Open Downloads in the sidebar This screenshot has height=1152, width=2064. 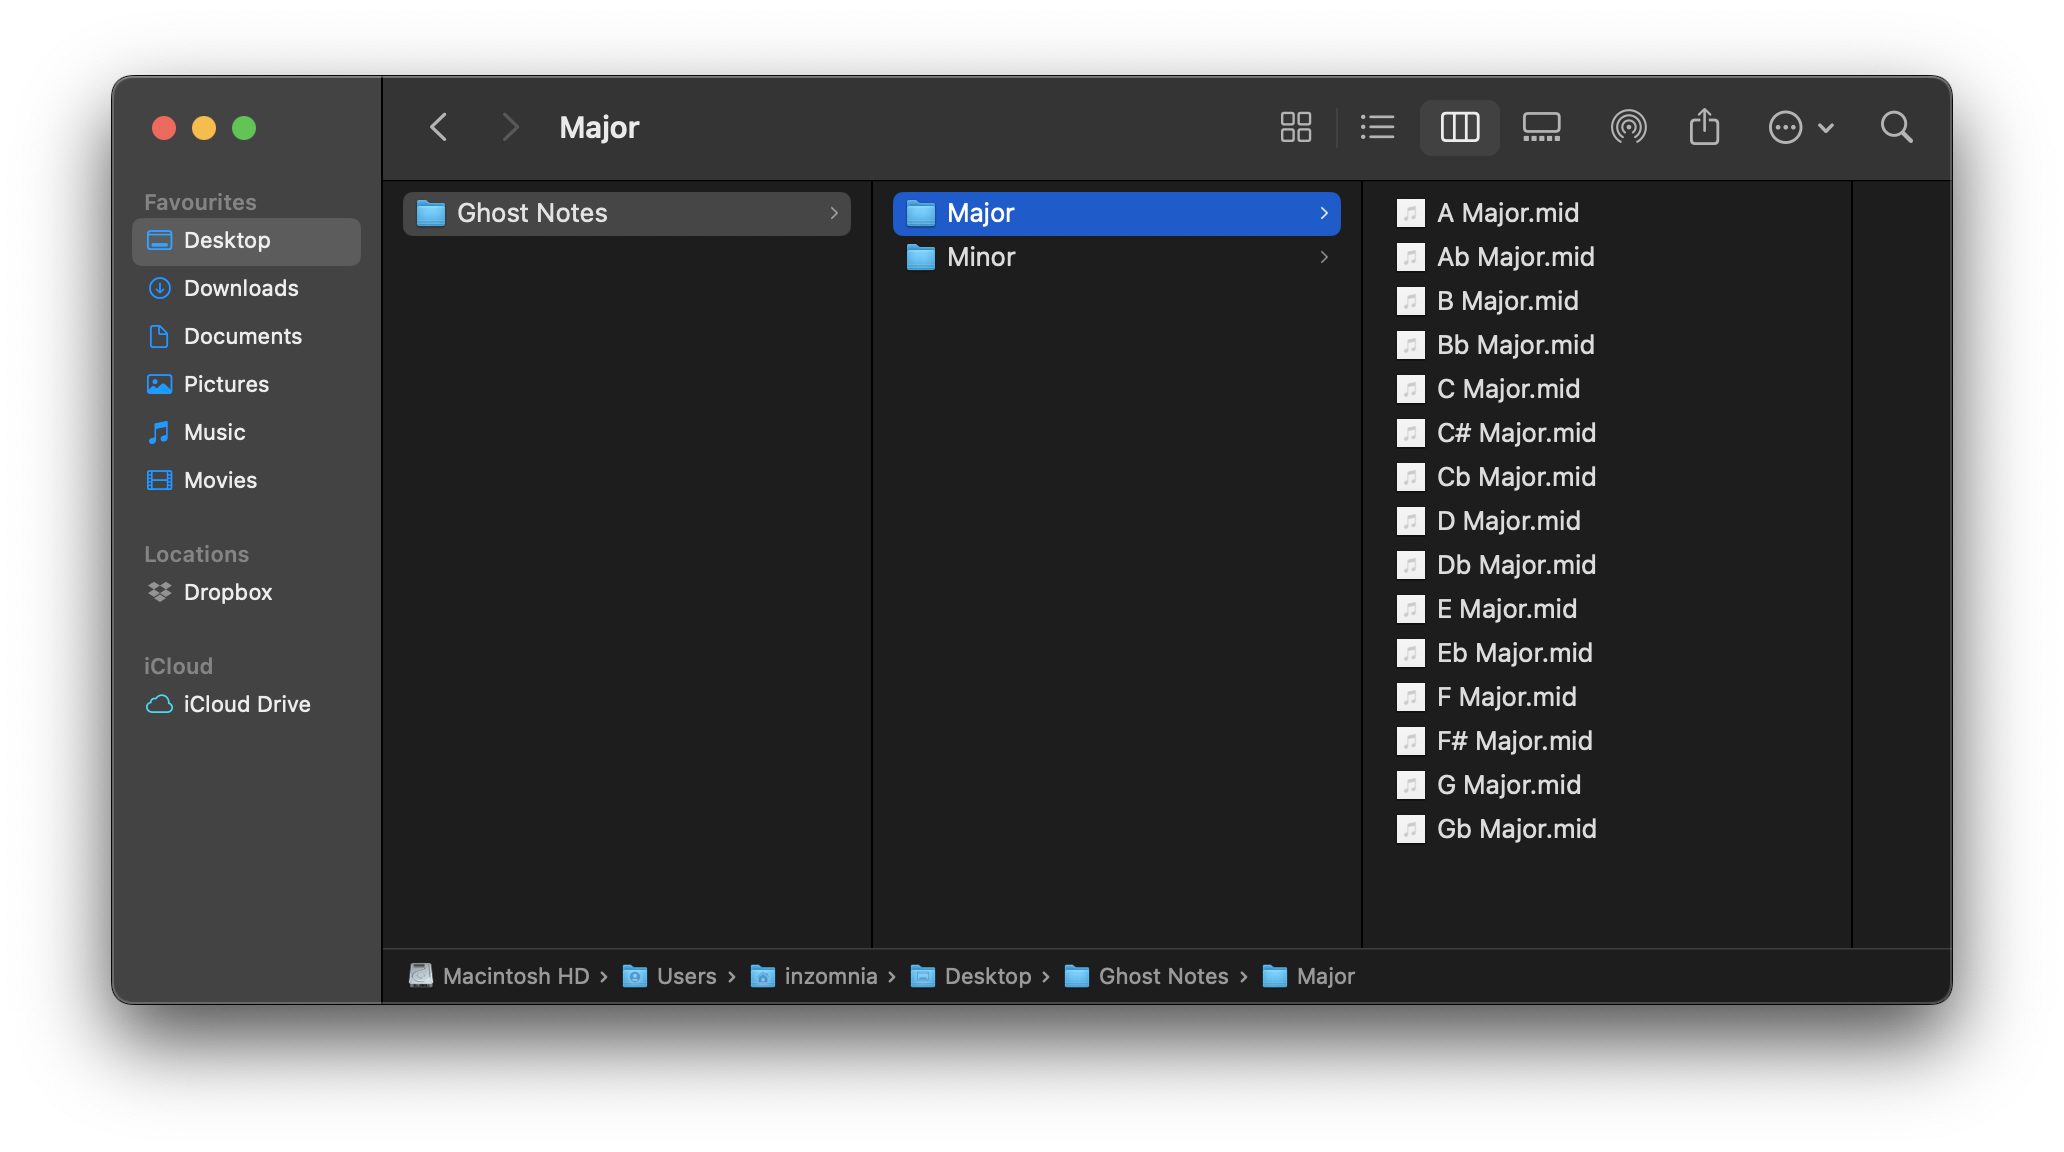[x=241, y=288]
